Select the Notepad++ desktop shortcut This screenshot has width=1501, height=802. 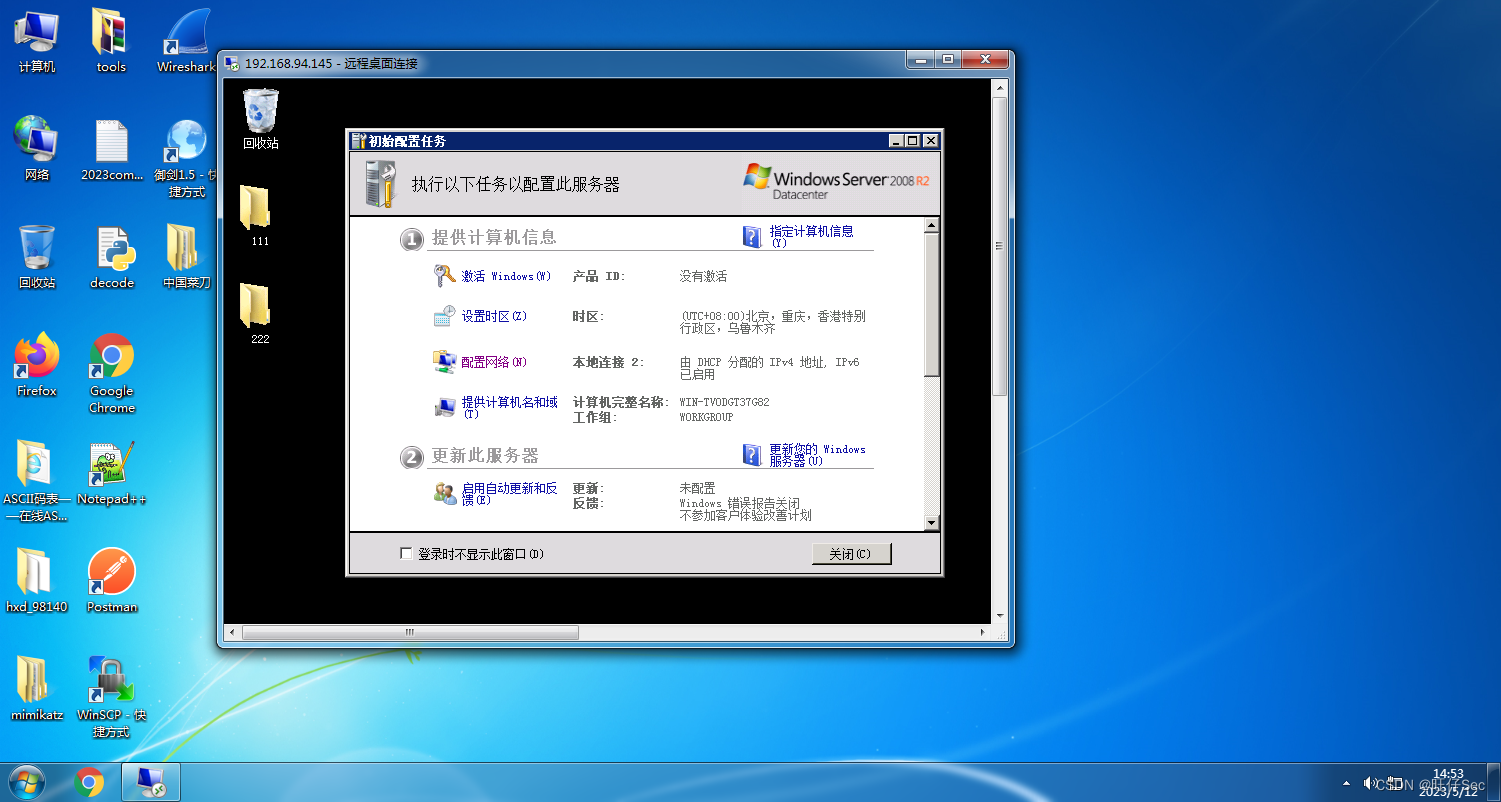coord(111,472)
